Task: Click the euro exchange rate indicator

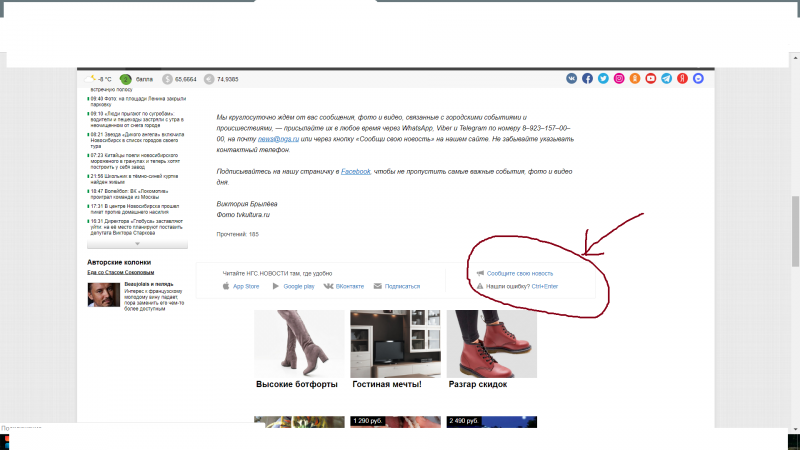Action: click(221, 78)
